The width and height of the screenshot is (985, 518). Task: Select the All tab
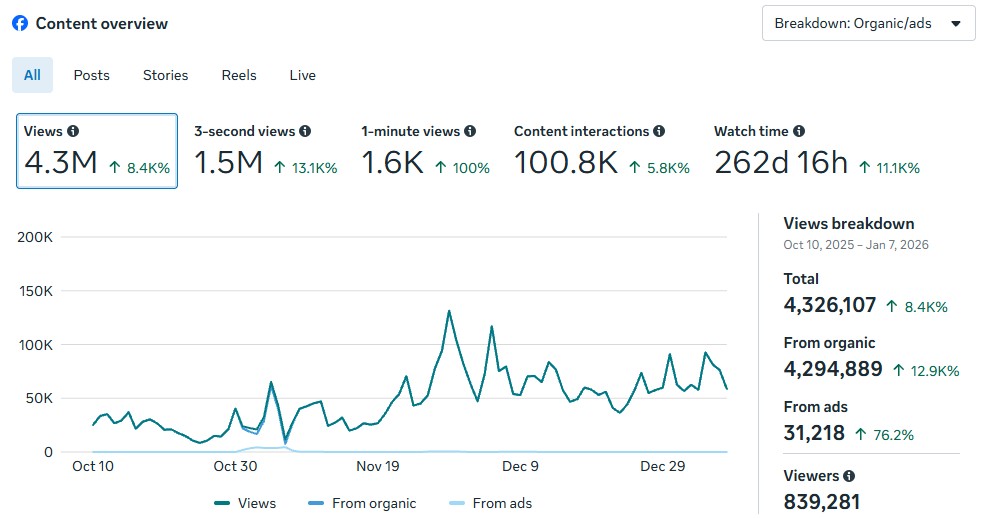[32, 75]
